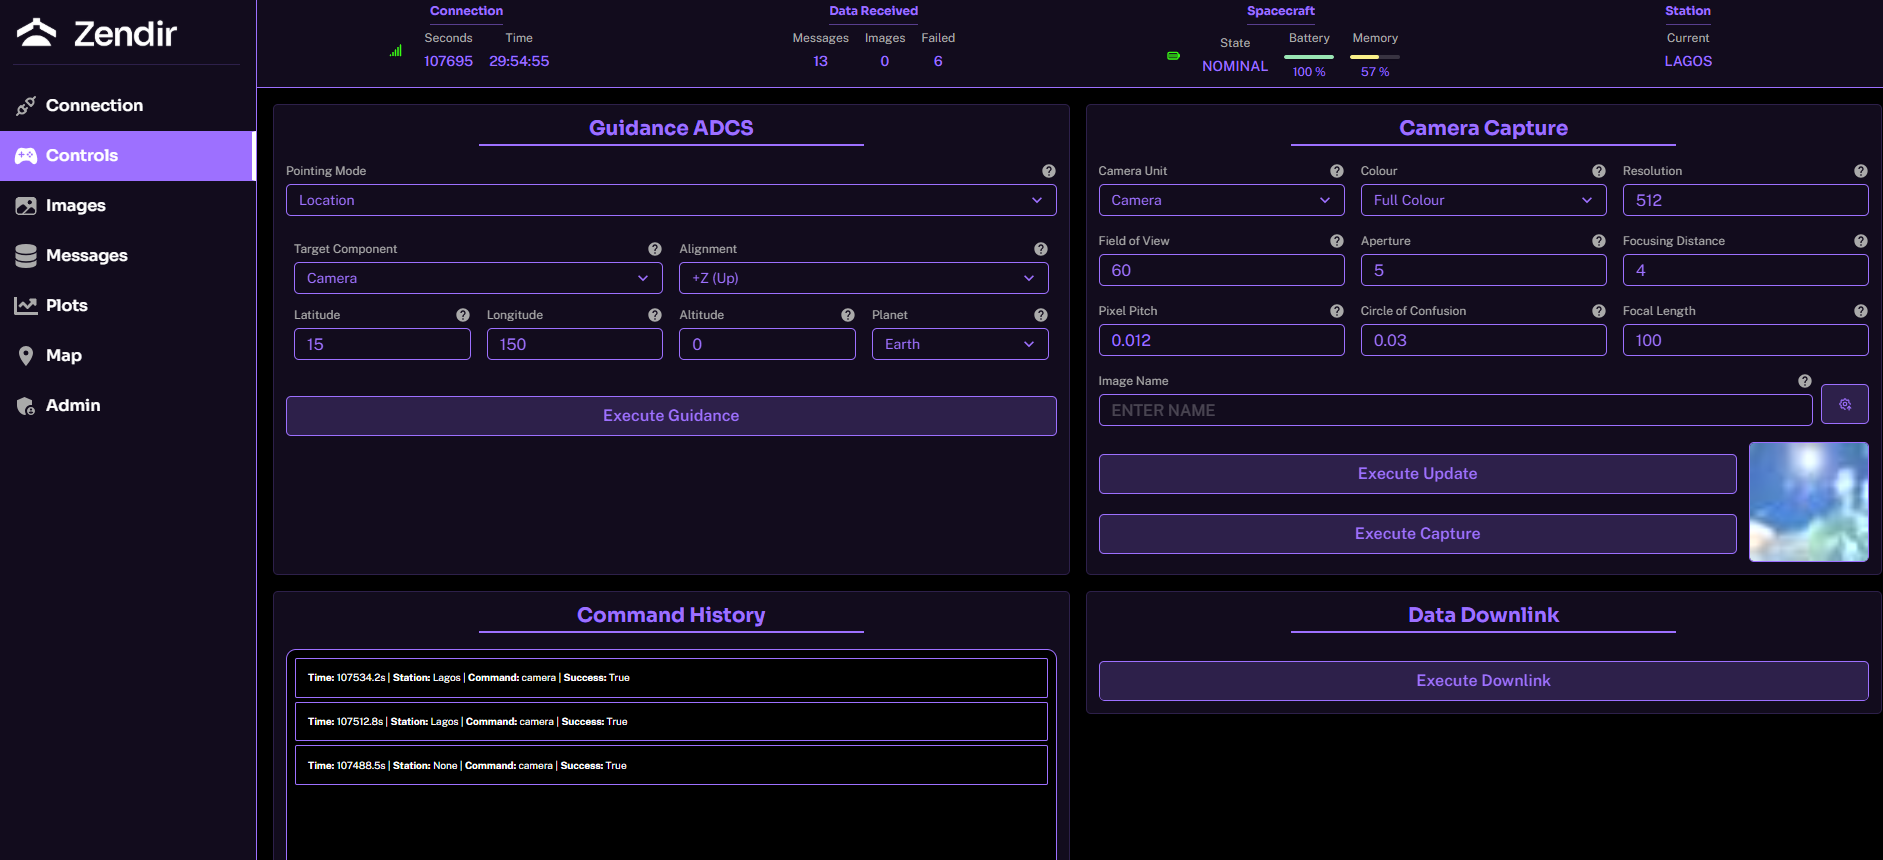1883x860 pixels.
Task: Click the Zendir logo icon
Action: 37,33
